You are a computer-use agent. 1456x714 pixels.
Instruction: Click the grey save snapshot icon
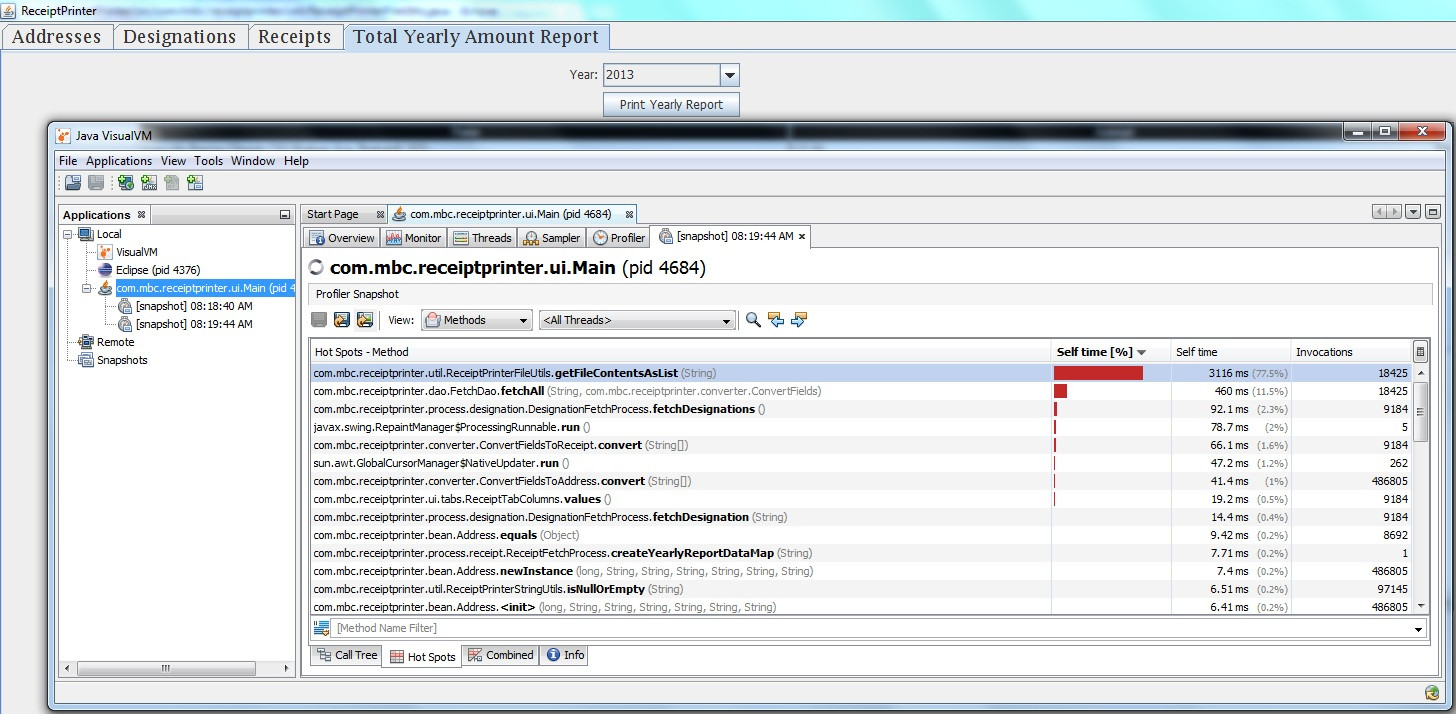click(x=319, y=320)
